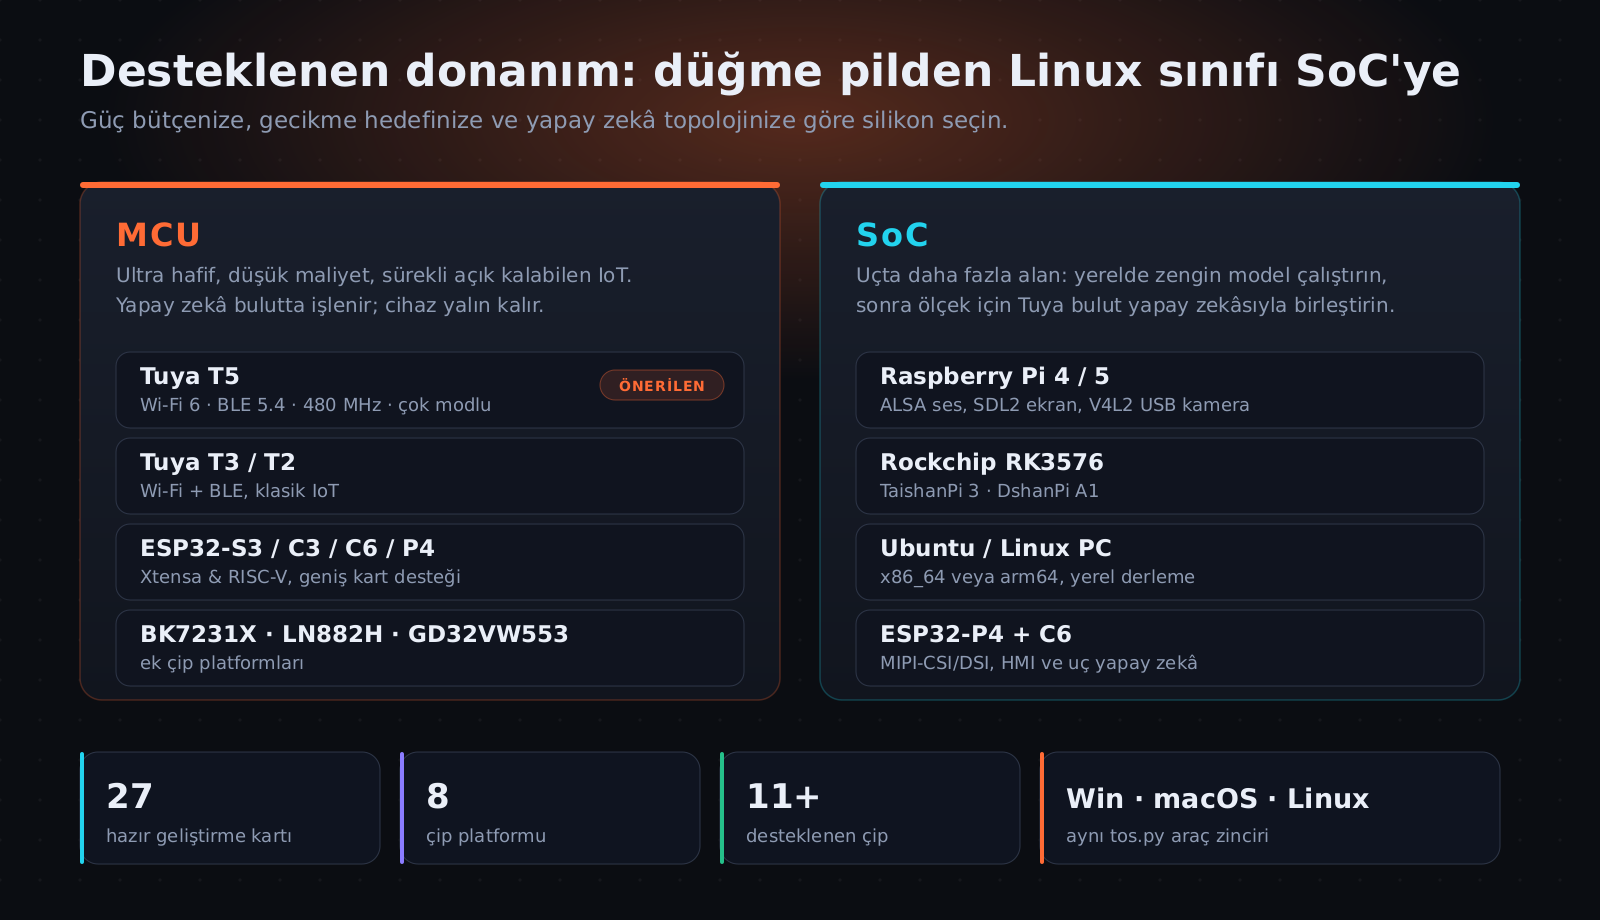Click the Wi-Fi + BLE, klasik IoT text
The width and height of the screenshot is (1600, 920).
pos(239,491)
